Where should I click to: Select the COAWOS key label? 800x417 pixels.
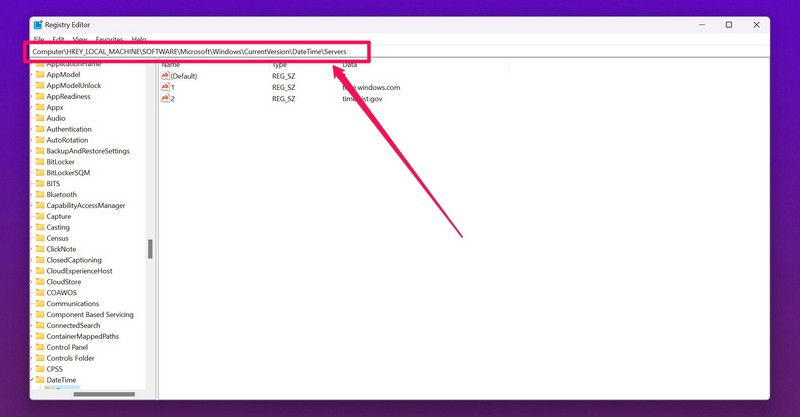pos(61,292)
